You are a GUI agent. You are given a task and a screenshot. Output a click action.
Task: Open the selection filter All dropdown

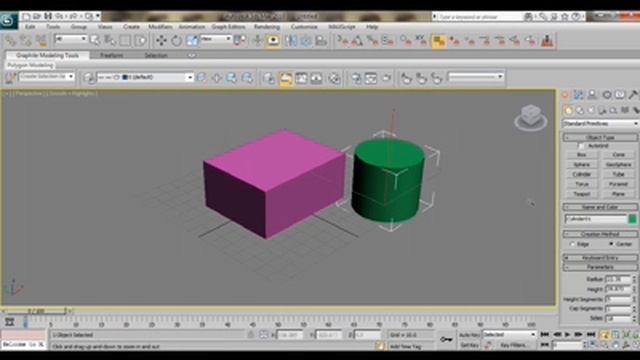pyautogui.click(x=71, y=39)
